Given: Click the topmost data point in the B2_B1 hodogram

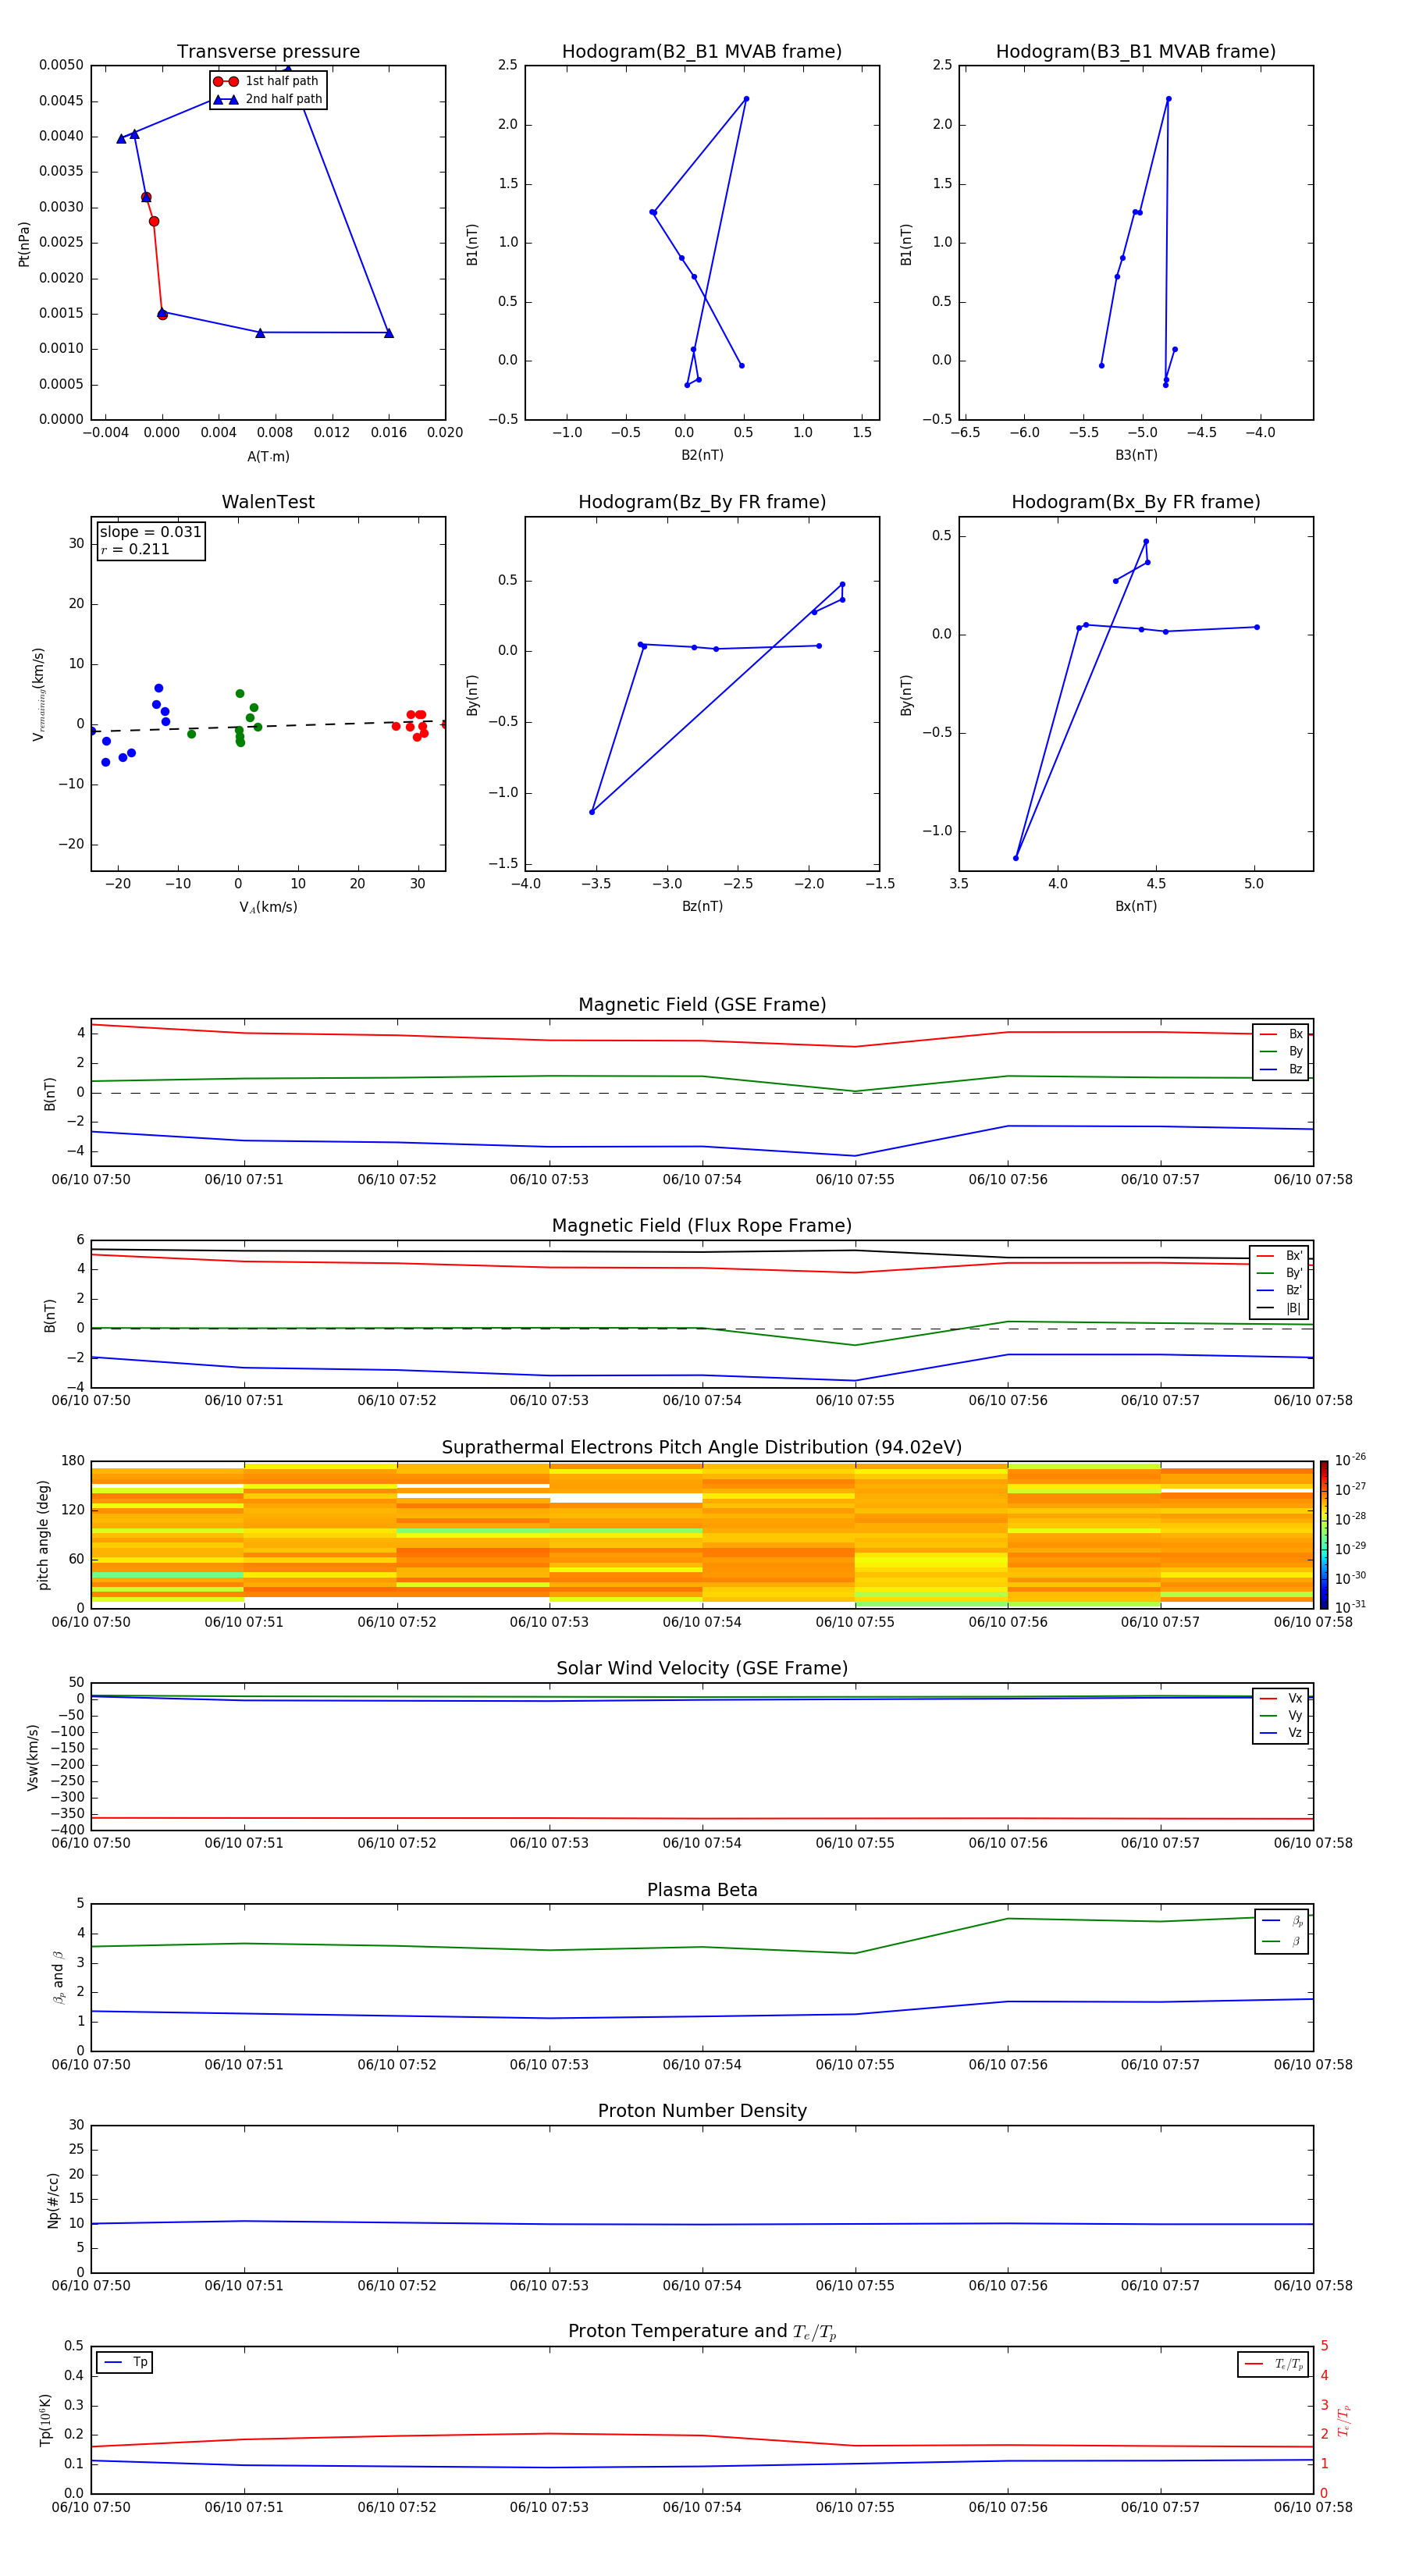Looking at the screenshot, I should click(746, 99).
